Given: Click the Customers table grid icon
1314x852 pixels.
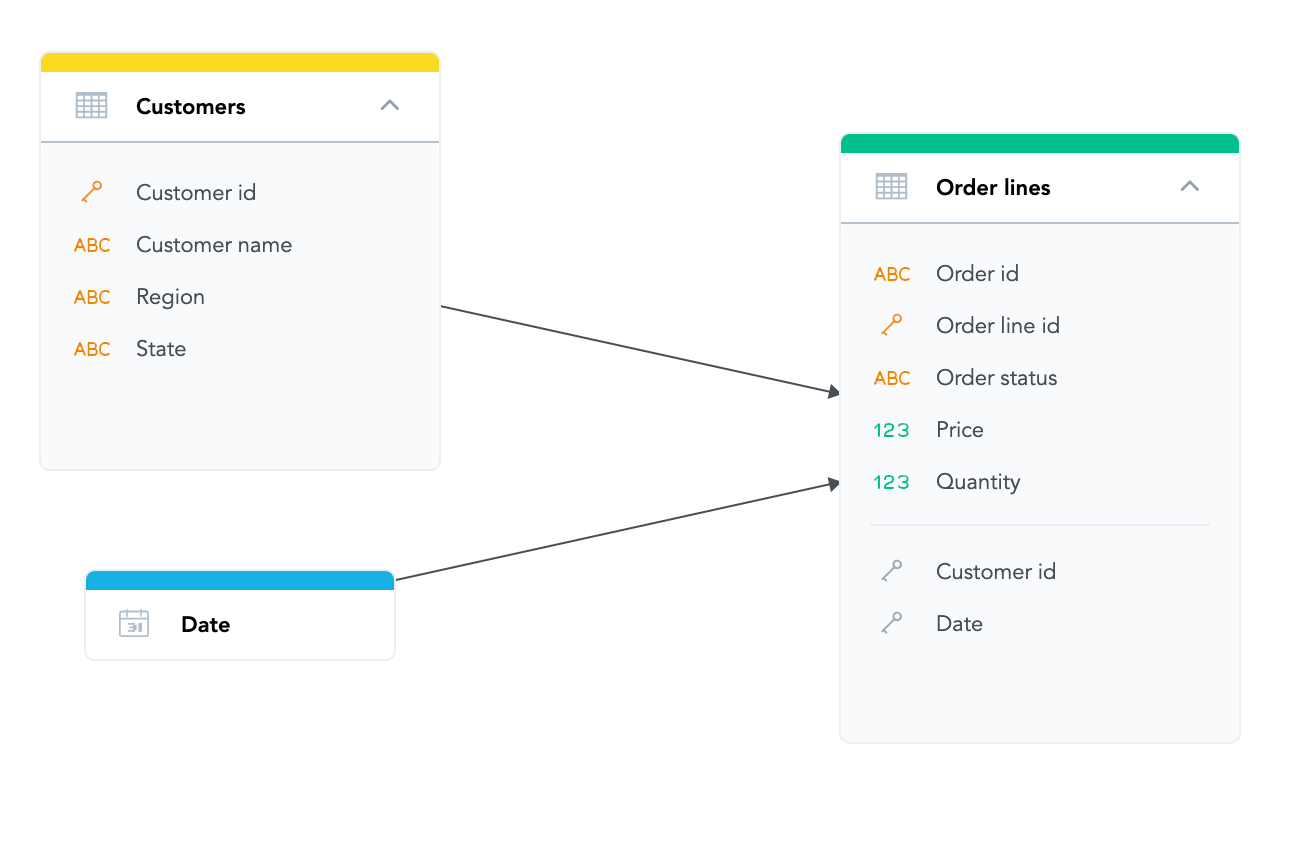Looking at the screenshot, I should pos(91,106).
